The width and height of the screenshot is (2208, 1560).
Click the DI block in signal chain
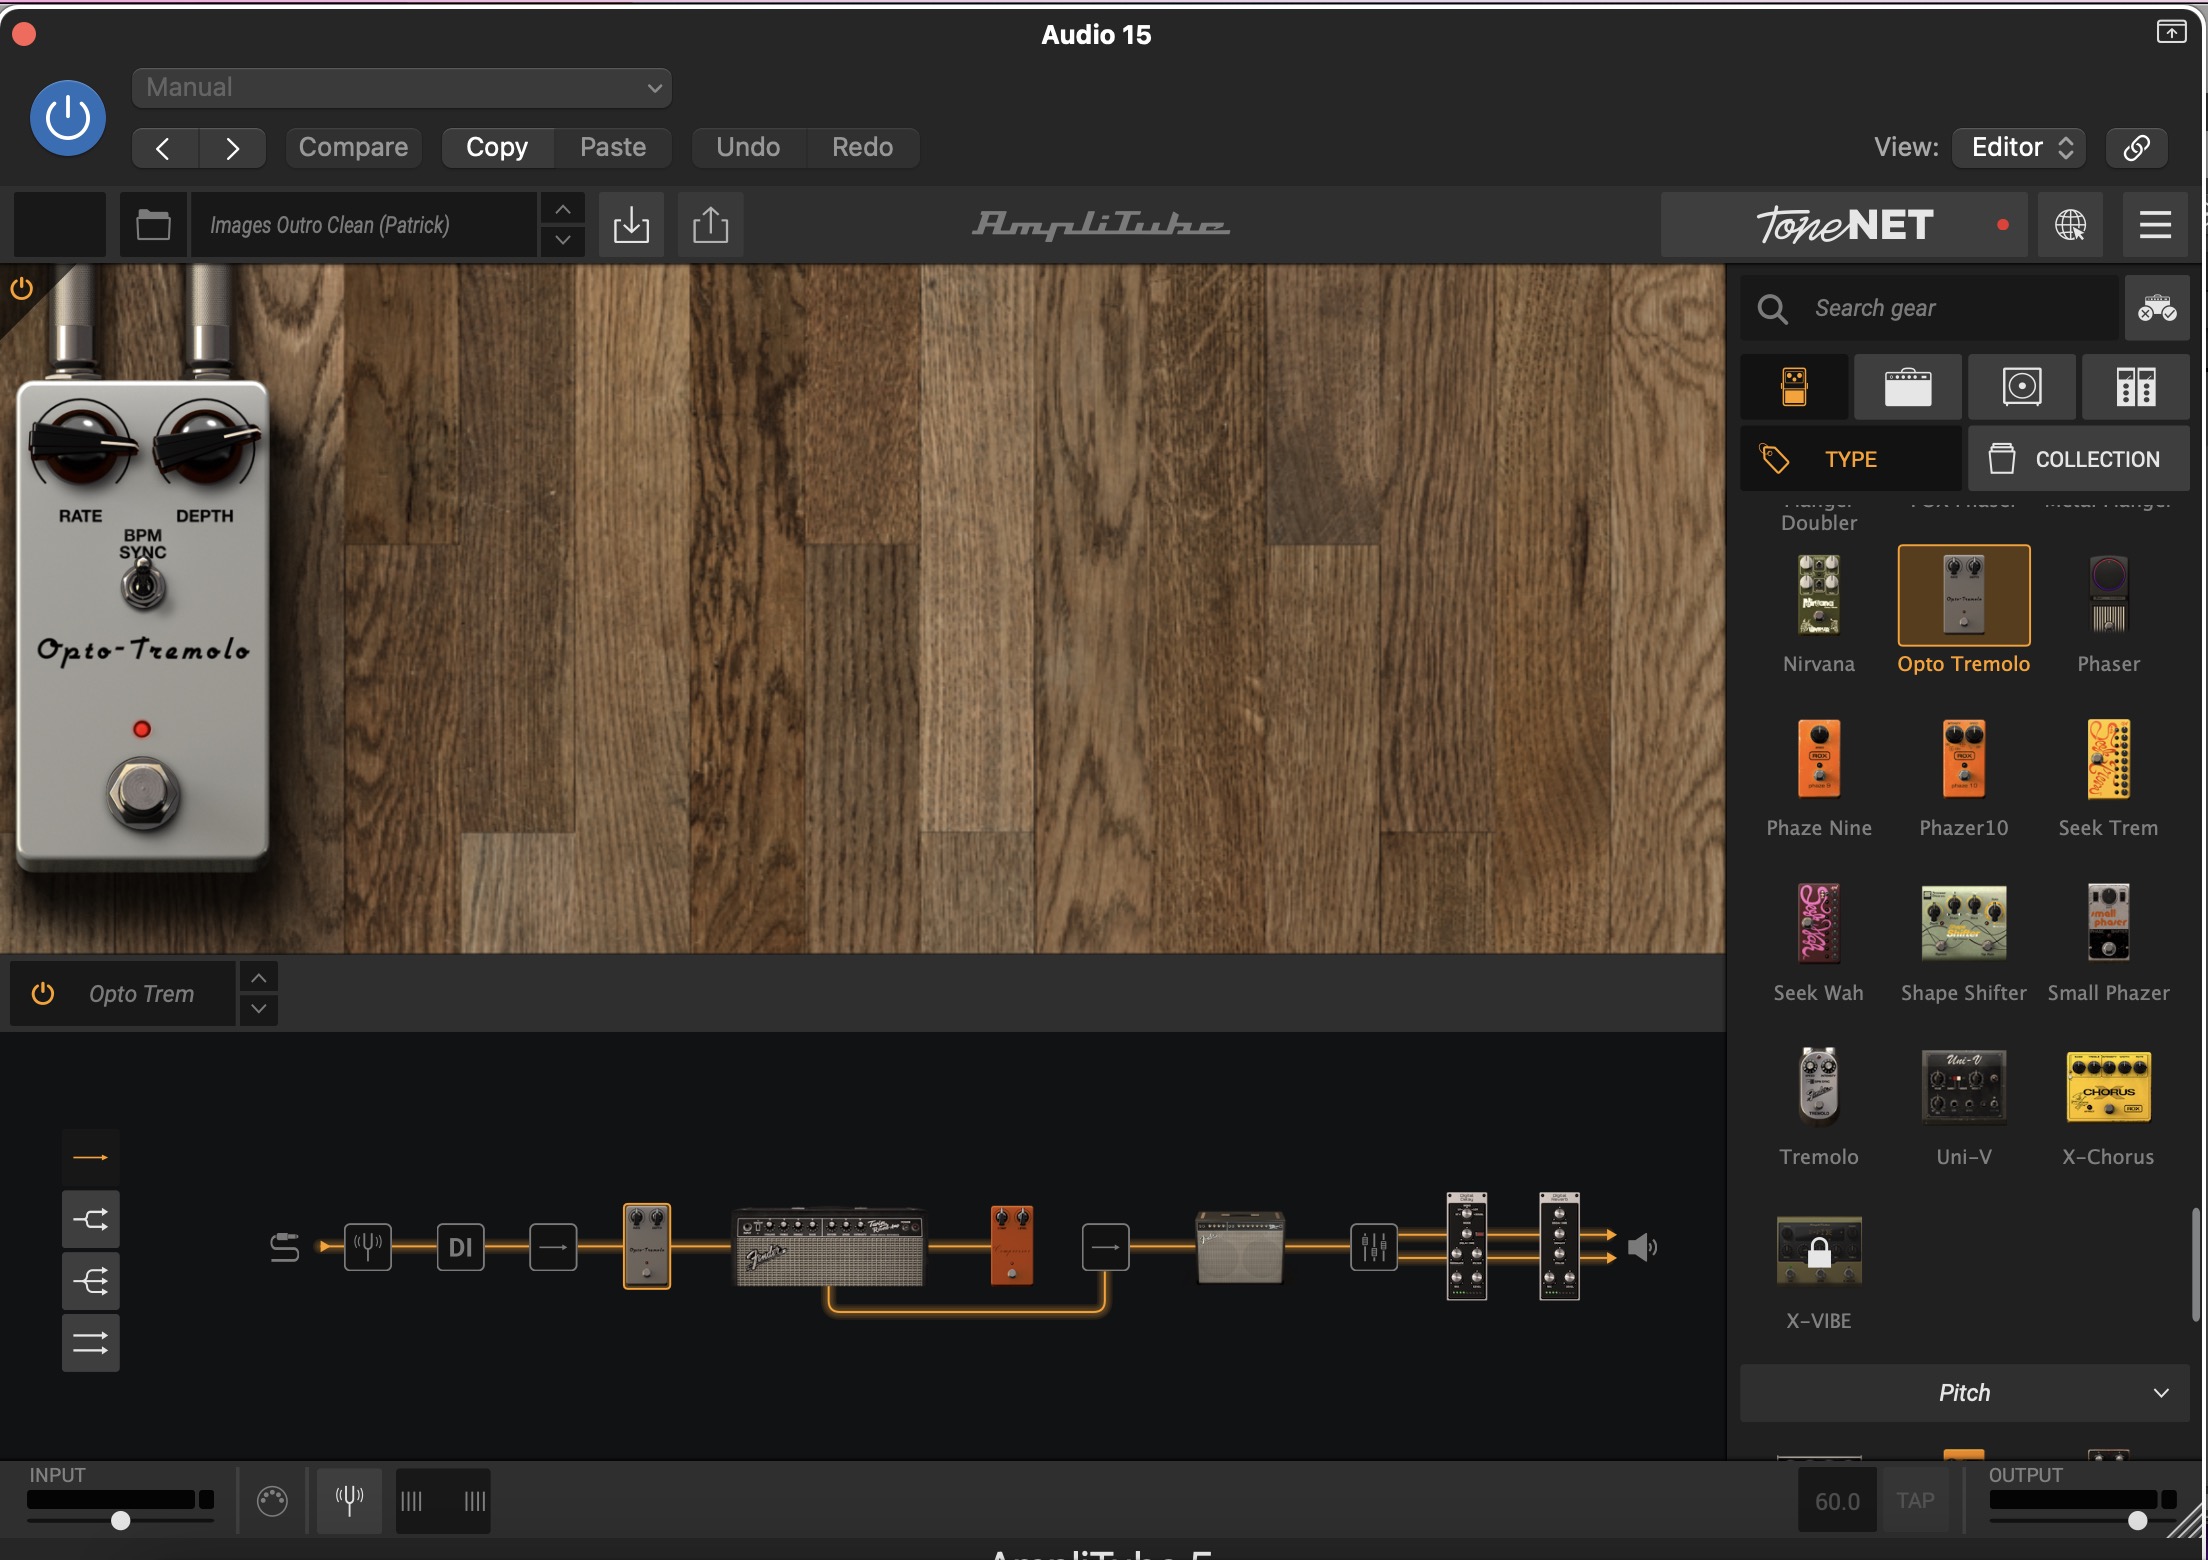[460, 1247]
